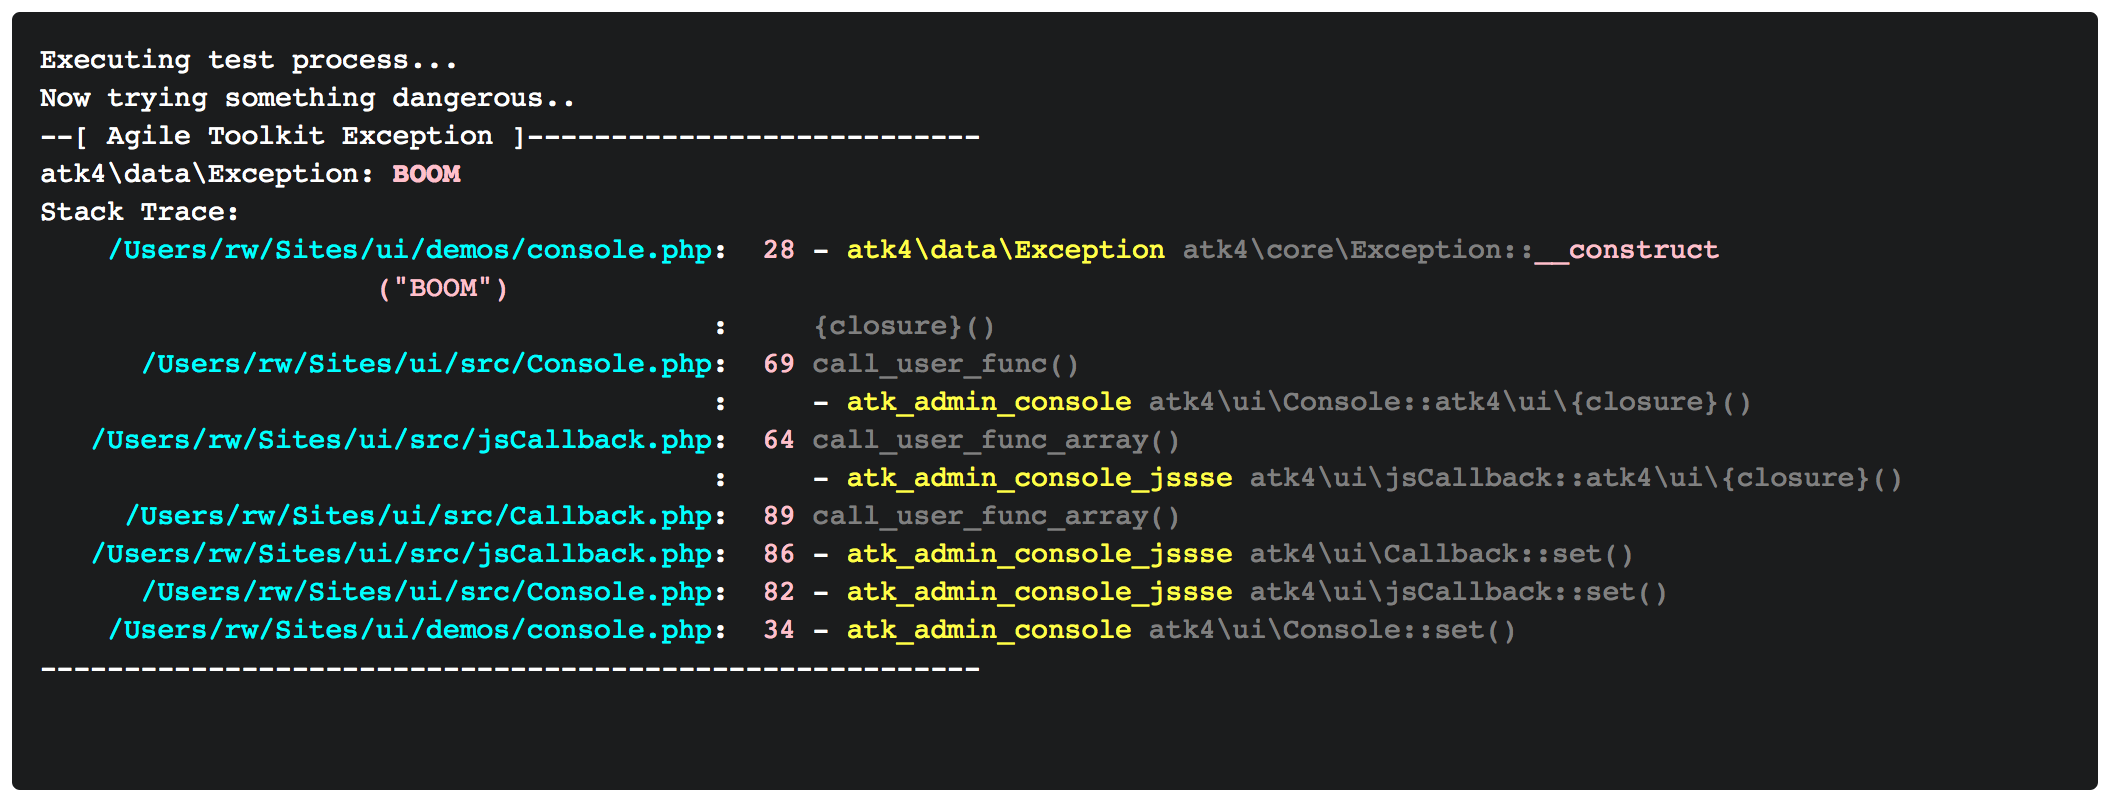This screenshot has height=802, width=2112.
Task: Open demos/console.php path at line 34
Action: (410, 630)
